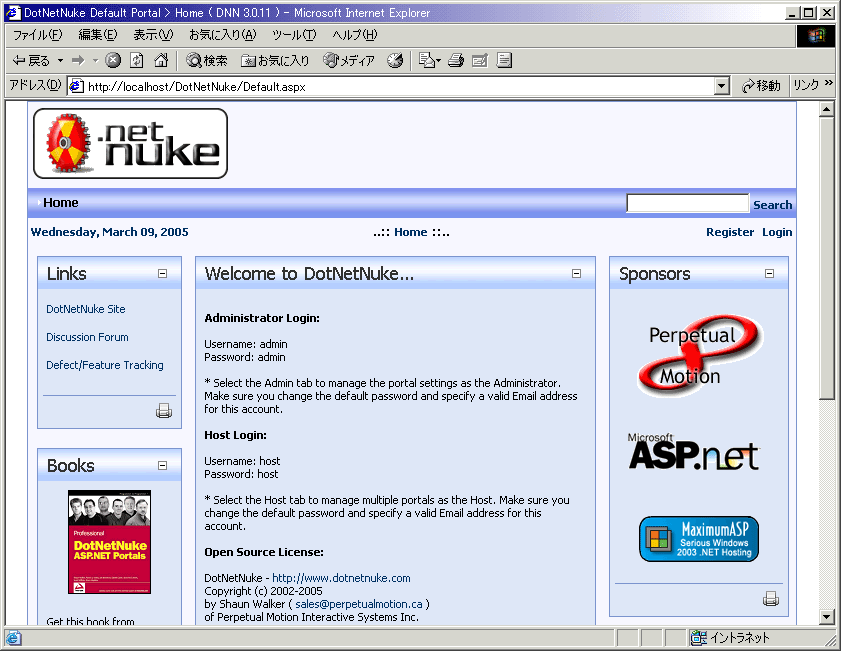Stop page loading with the Stop icon
This screenshot has width=841, height=651.
point(113,61)
